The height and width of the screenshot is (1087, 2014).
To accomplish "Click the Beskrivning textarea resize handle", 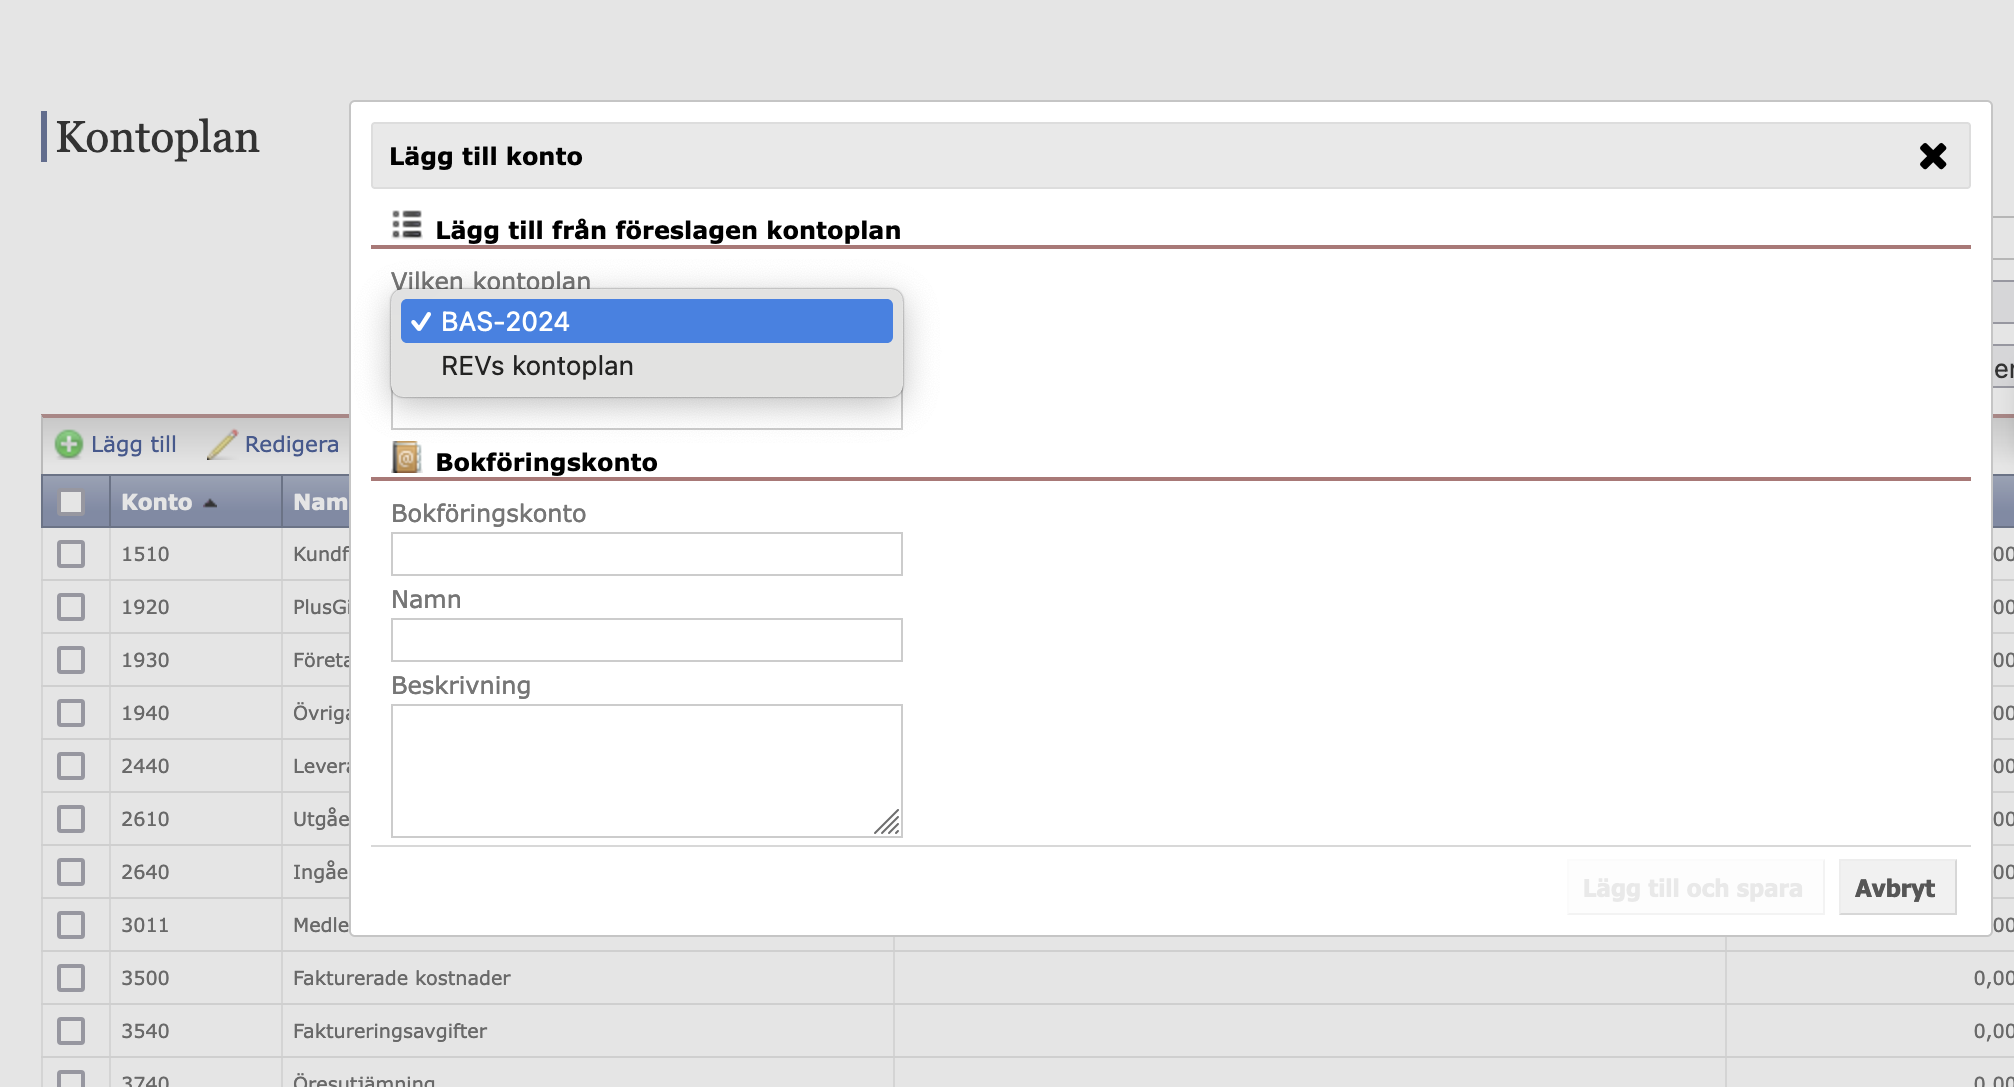I will click(x=887, y=822).
